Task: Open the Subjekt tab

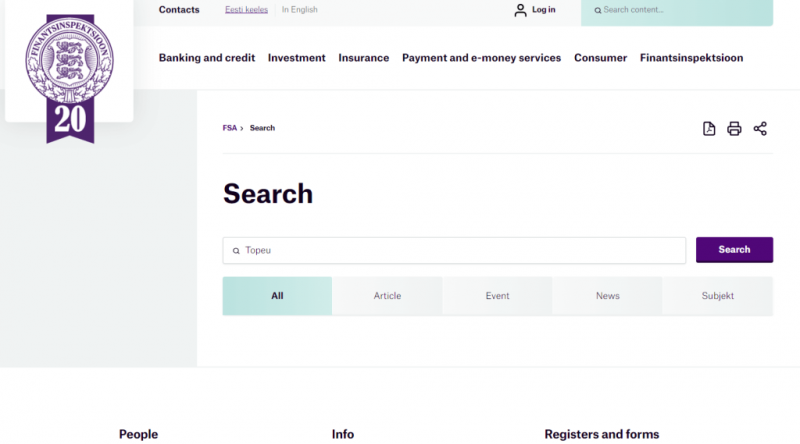Action: [x=718, y=296]
